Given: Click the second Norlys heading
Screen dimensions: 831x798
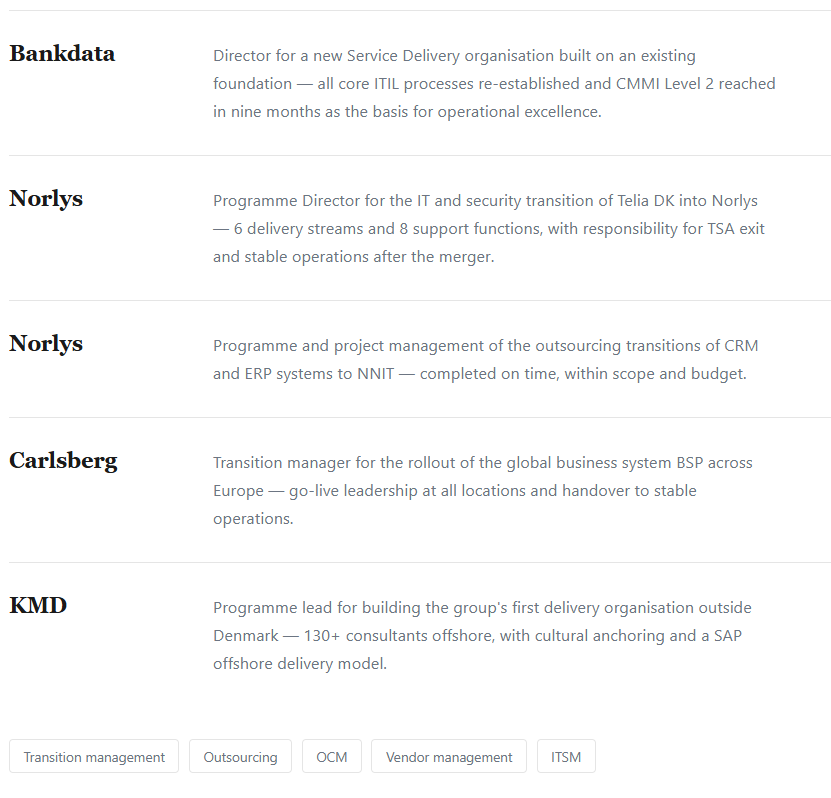Looking at the screenshot, I should tap(46, 343).
